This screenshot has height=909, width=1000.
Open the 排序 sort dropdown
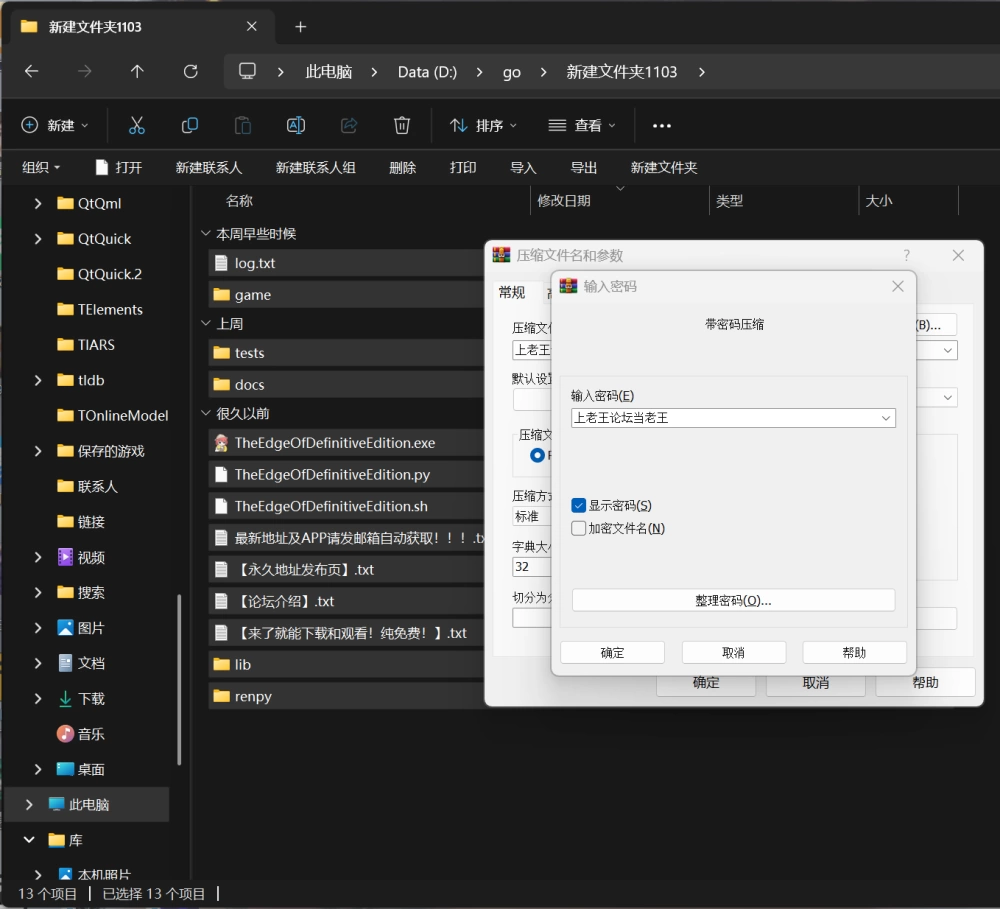coord(483,126)
